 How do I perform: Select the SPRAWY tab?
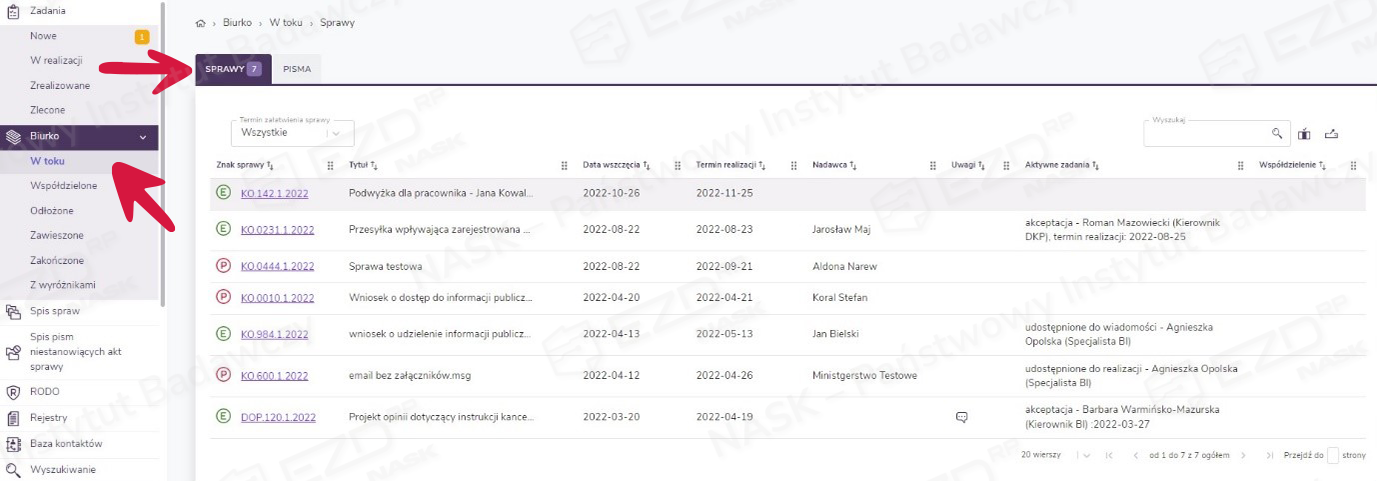coord(232,69)
